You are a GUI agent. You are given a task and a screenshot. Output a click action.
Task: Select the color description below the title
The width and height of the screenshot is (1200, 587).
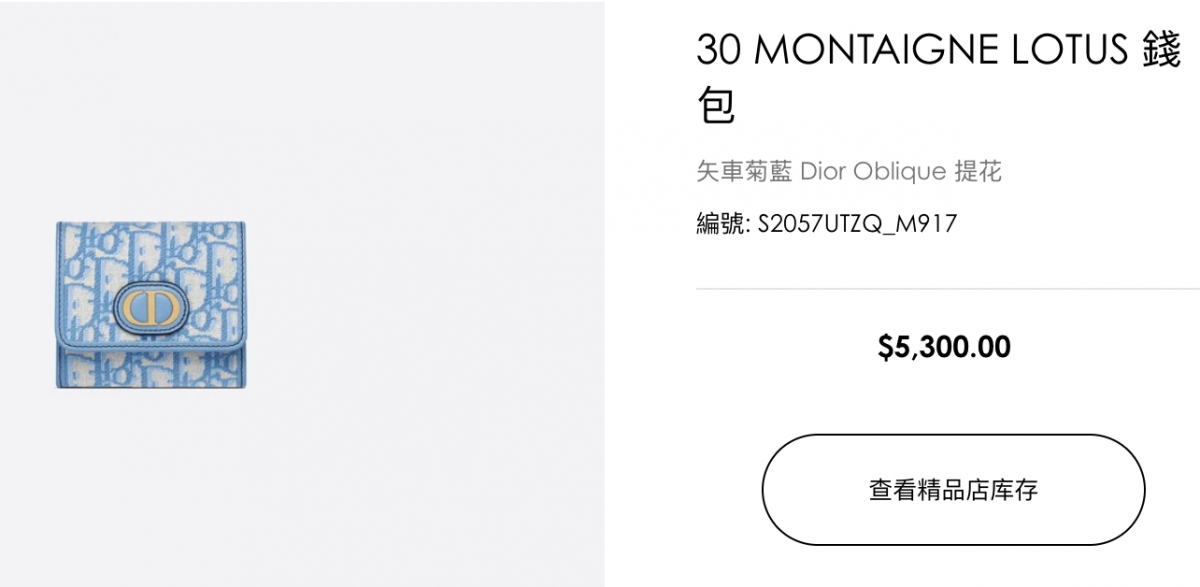[x=851, y=171]
